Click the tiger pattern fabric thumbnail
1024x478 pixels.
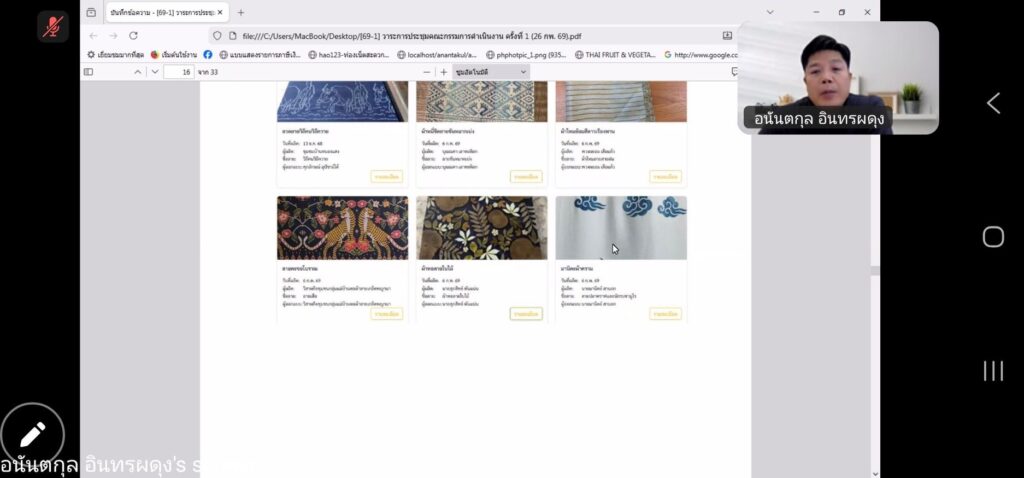[342, 228]
